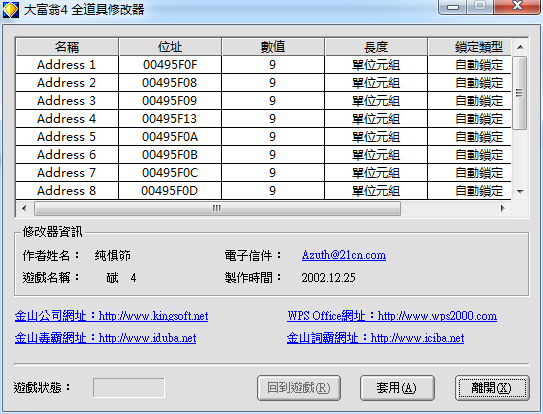Click the address cell 00495F0D
Viewport: 543px width, 414px height.
point(170,191)
